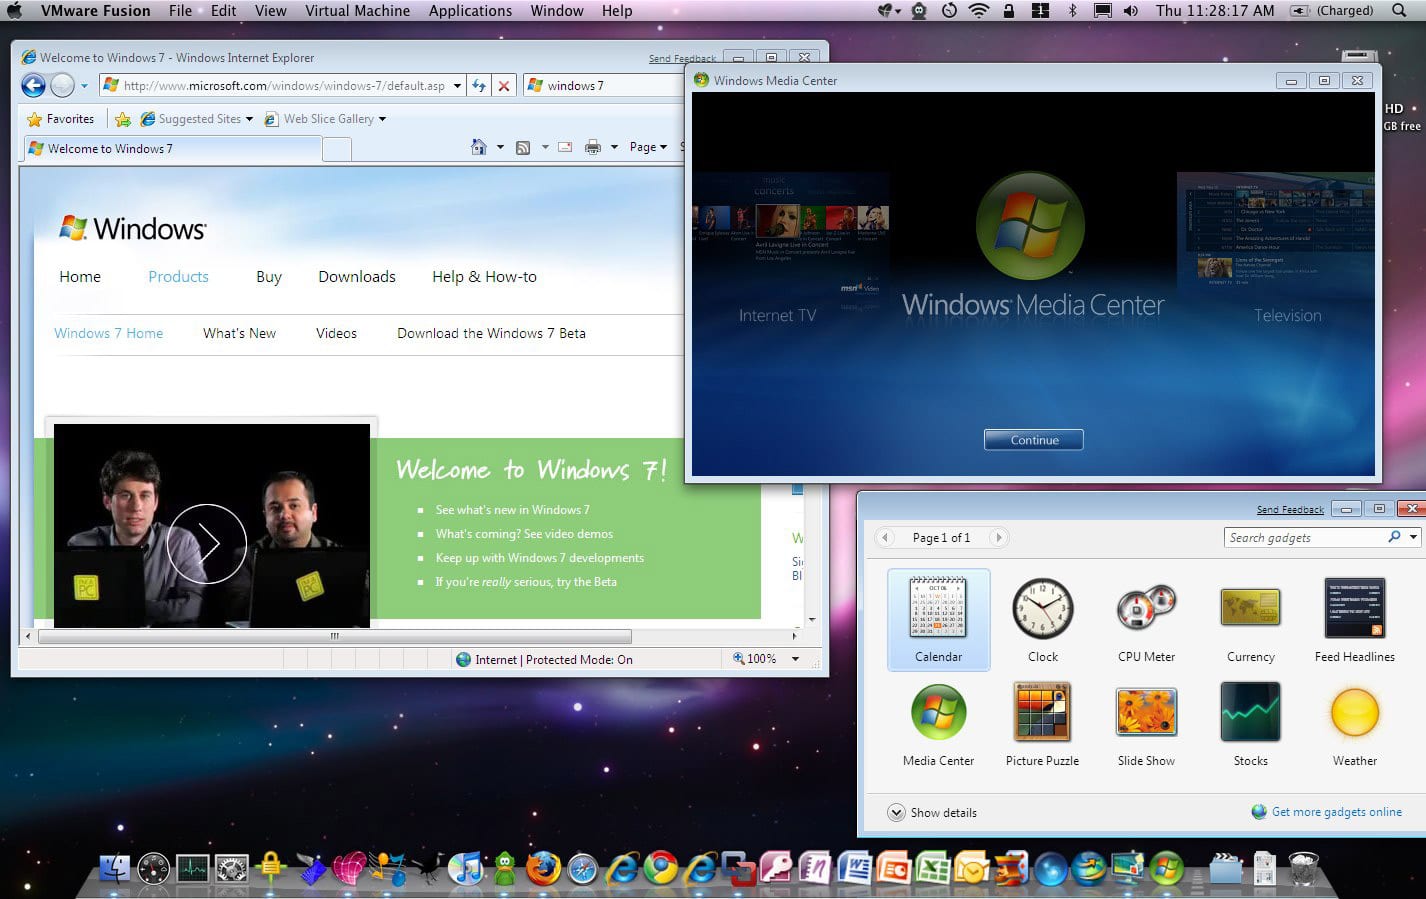This screenshot has height=899, width=1426.
Task: Go back in Internet Explorer
Action: [x=33, y=86]
